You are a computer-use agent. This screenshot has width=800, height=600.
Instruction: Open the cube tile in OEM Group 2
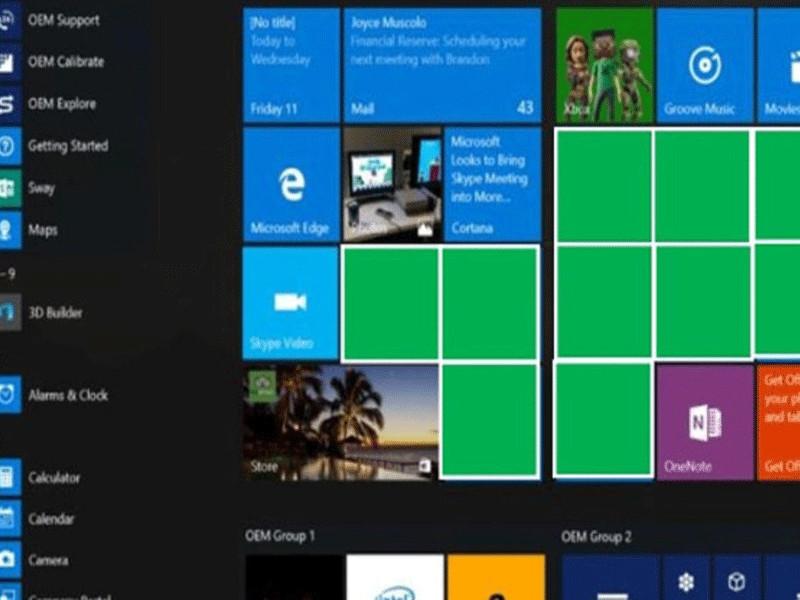click(x=737, y=578)
